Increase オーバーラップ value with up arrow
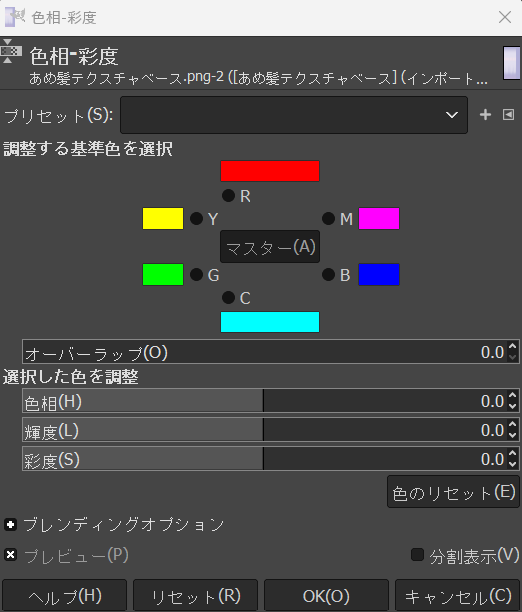This screenshot has height=612, width=522. click(513, 347)
